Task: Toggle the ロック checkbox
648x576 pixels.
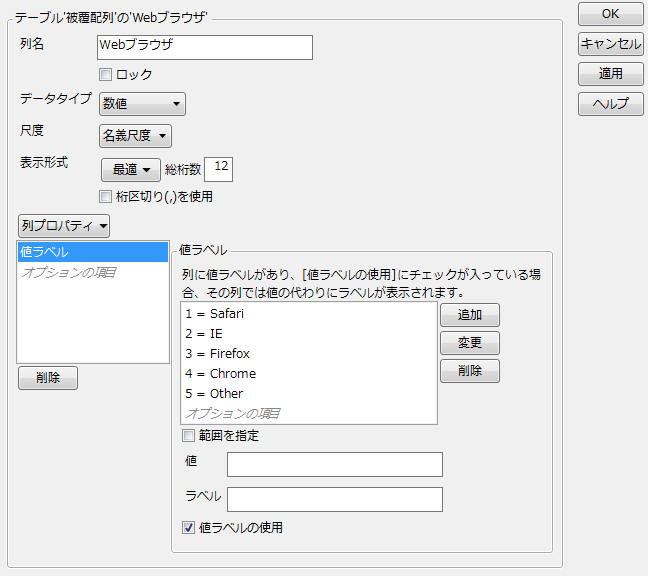Action: [x=106, y=75]
